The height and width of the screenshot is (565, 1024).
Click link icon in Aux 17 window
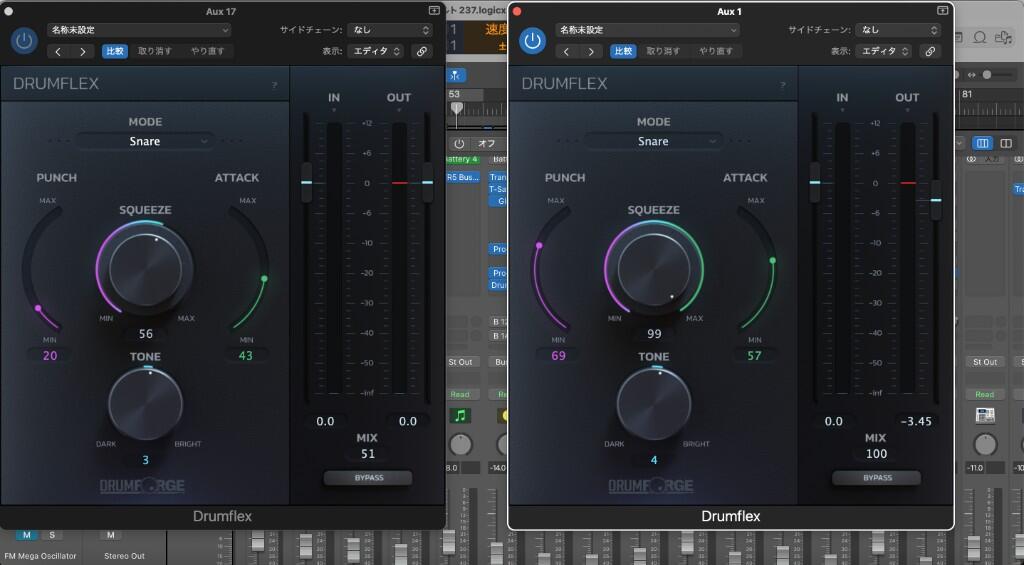point(422,51)
